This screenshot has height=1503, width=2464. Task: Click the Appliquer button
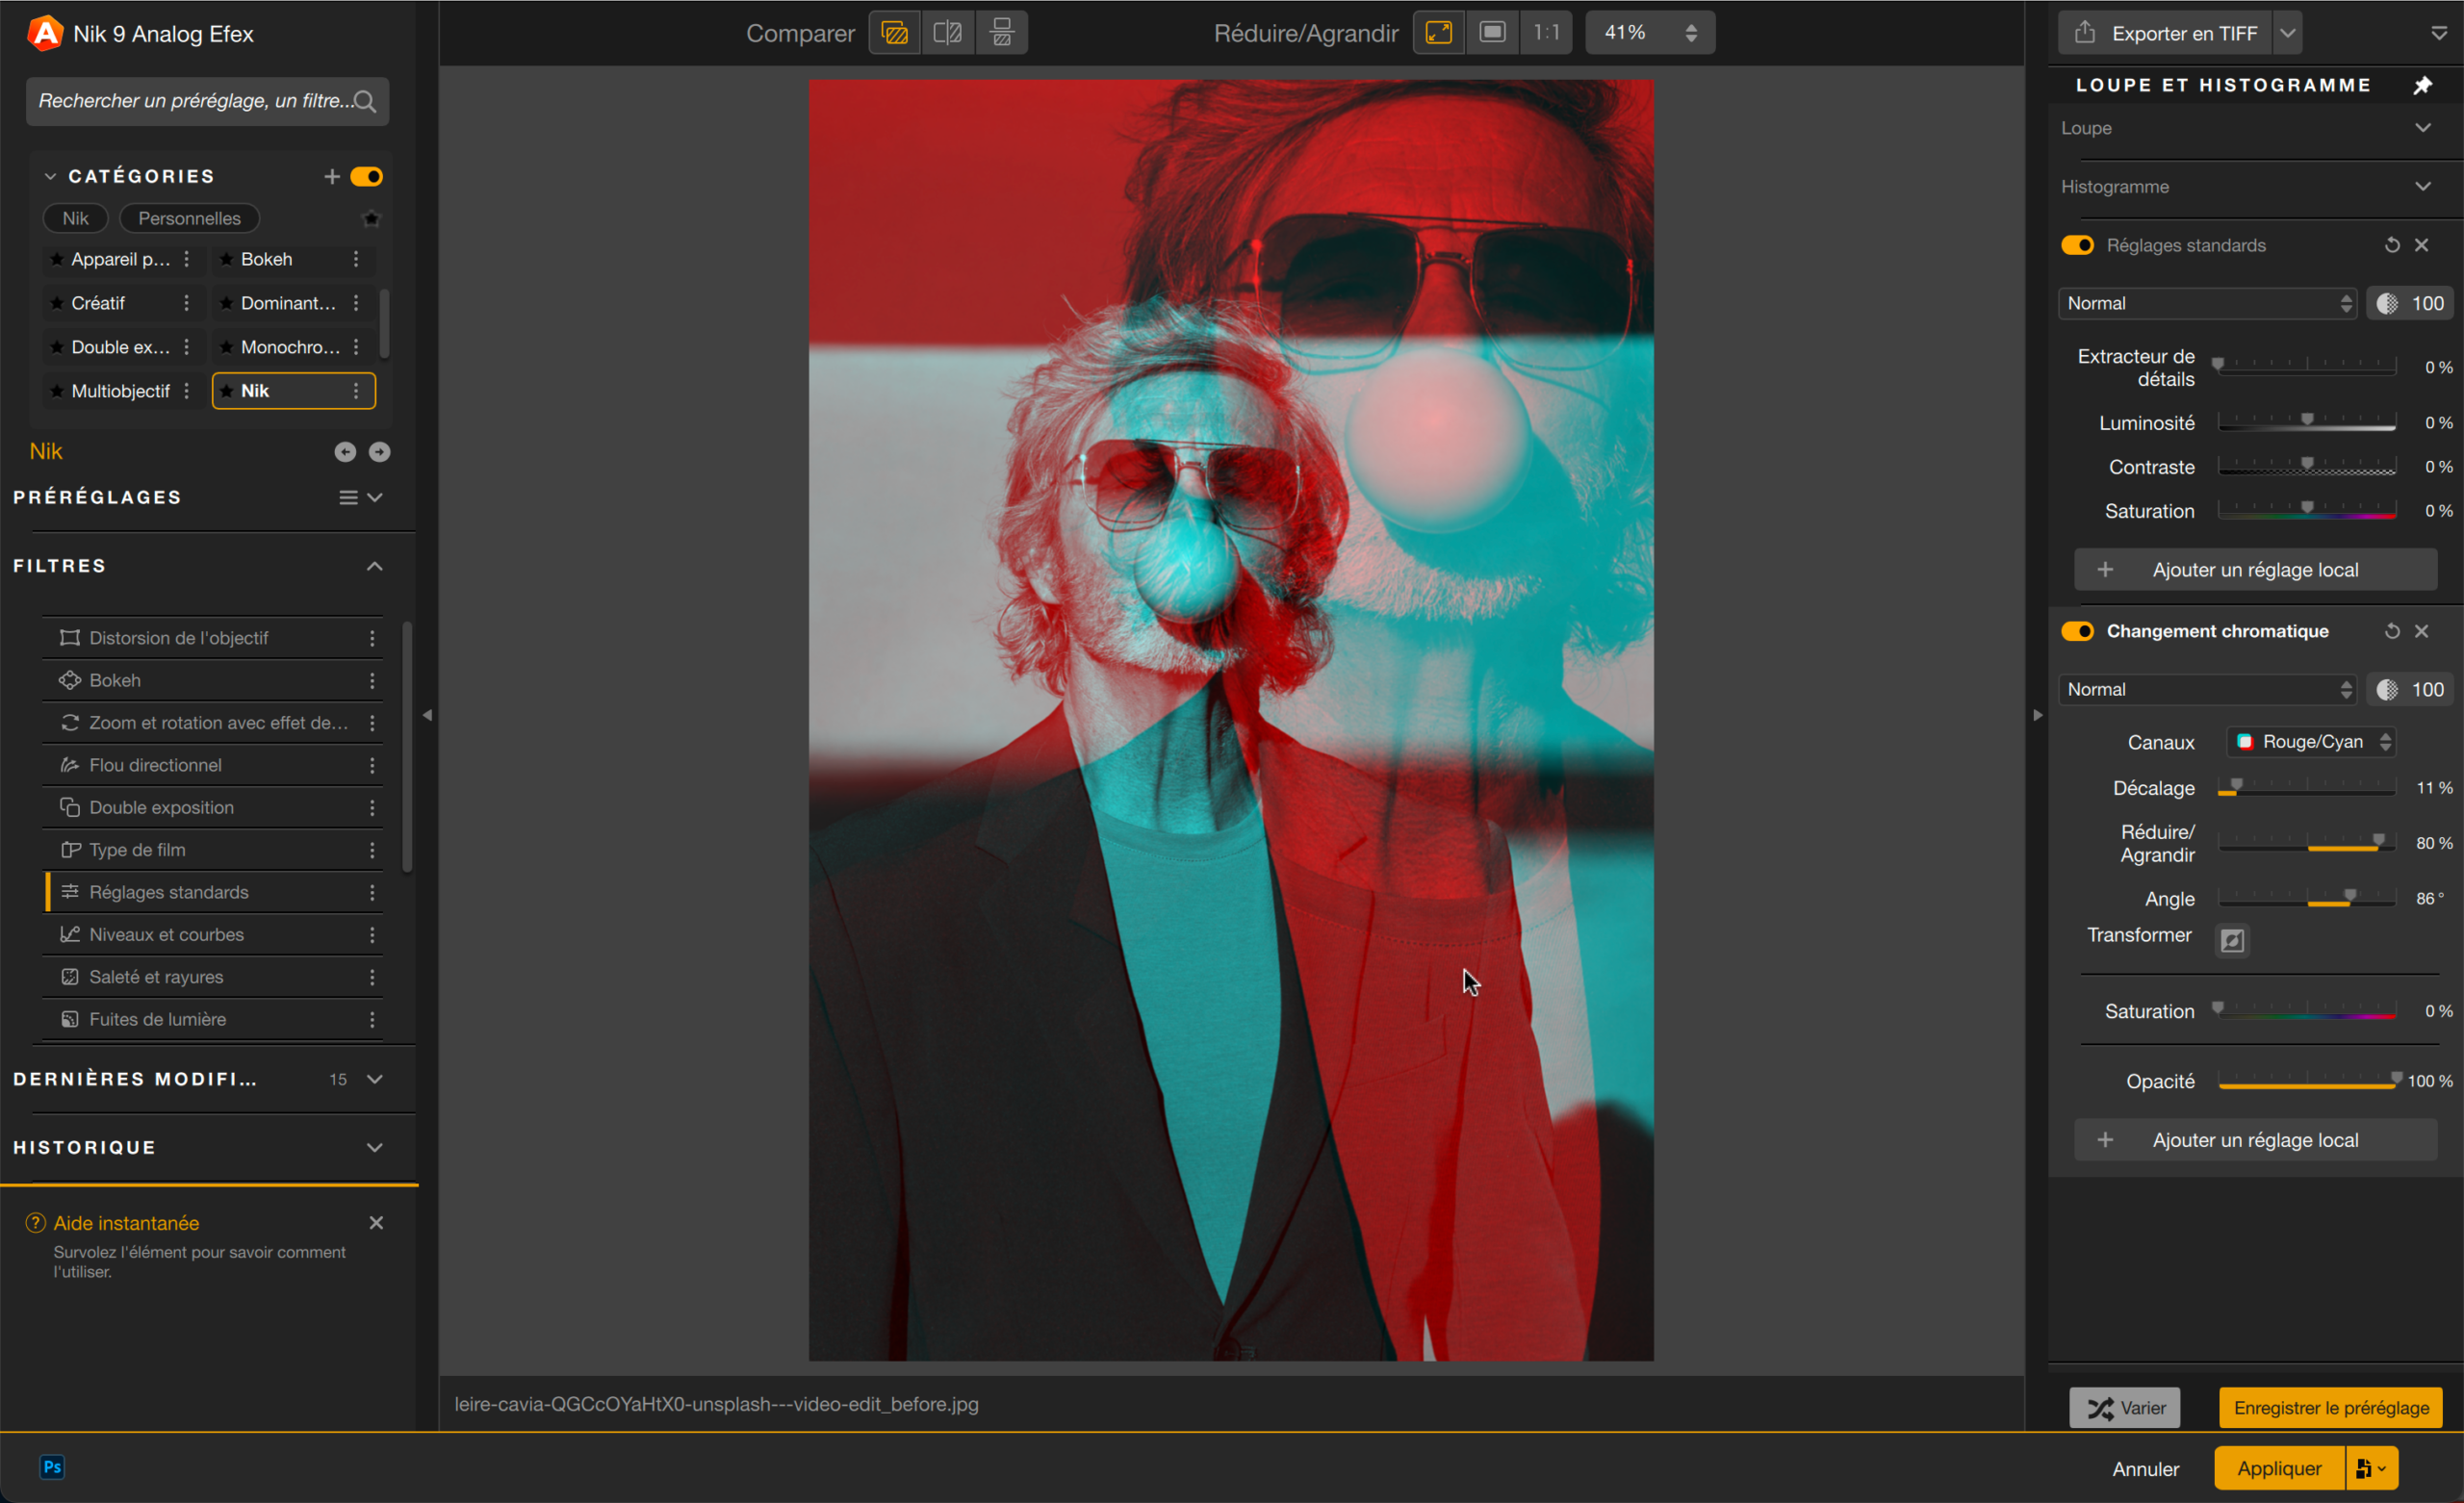point(2278,1467)
